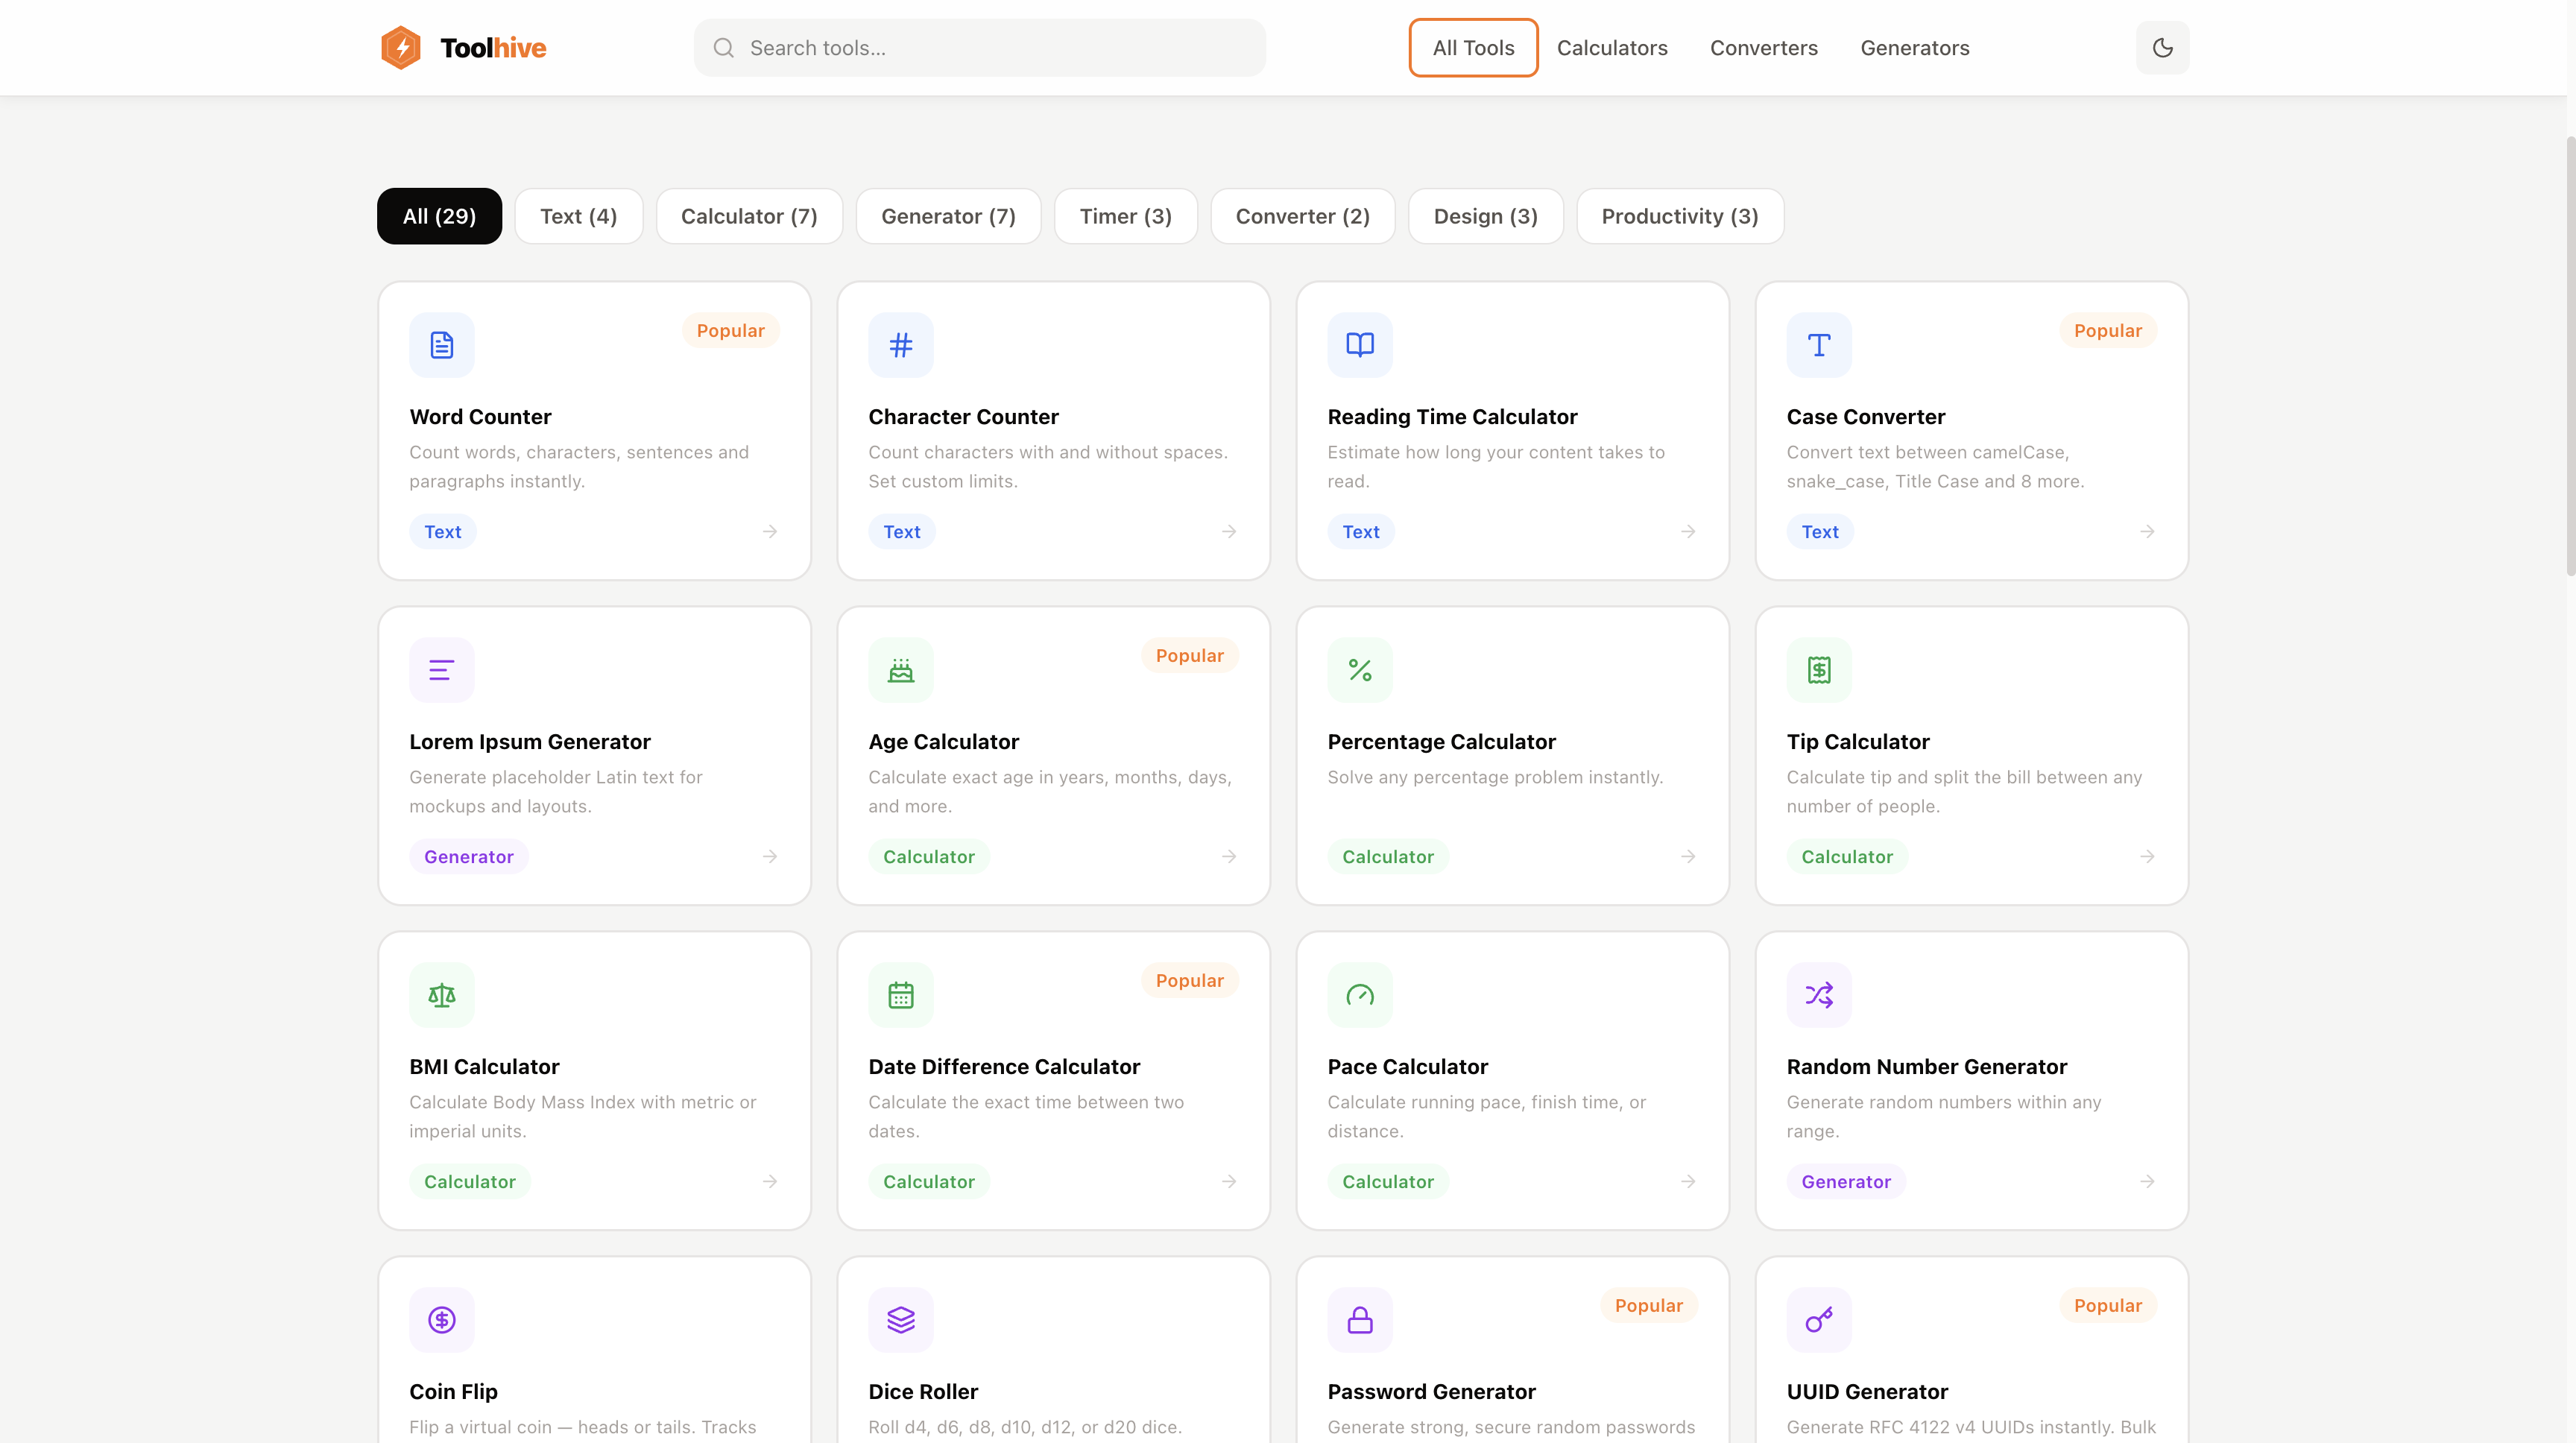
Task: Switch to the Generators nav tab
Action: [x=1914, y=48]
